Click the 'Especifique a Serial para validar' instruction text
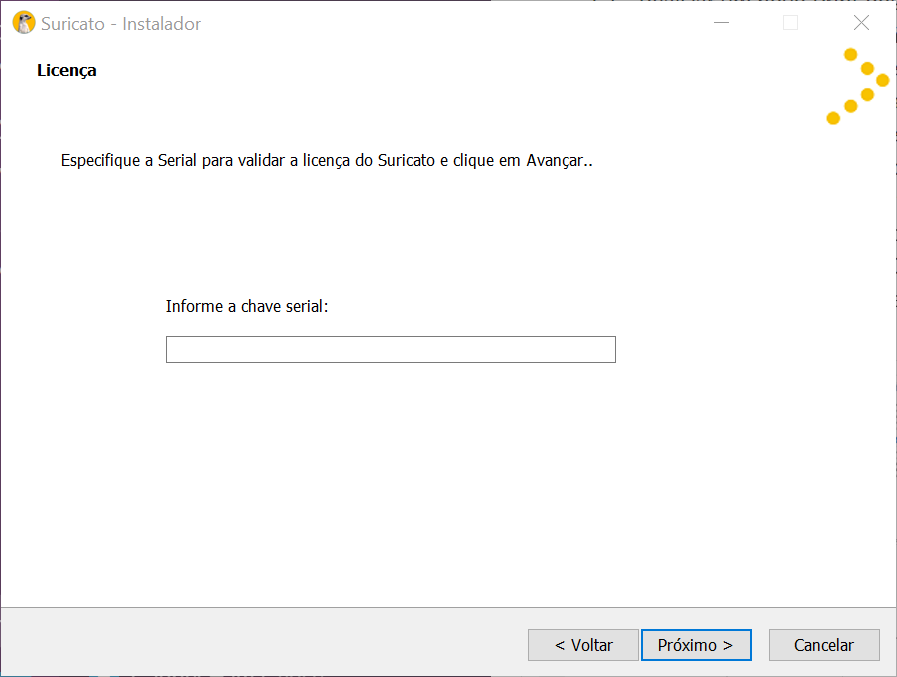The image size is (897, 677). tap(327, 161)
